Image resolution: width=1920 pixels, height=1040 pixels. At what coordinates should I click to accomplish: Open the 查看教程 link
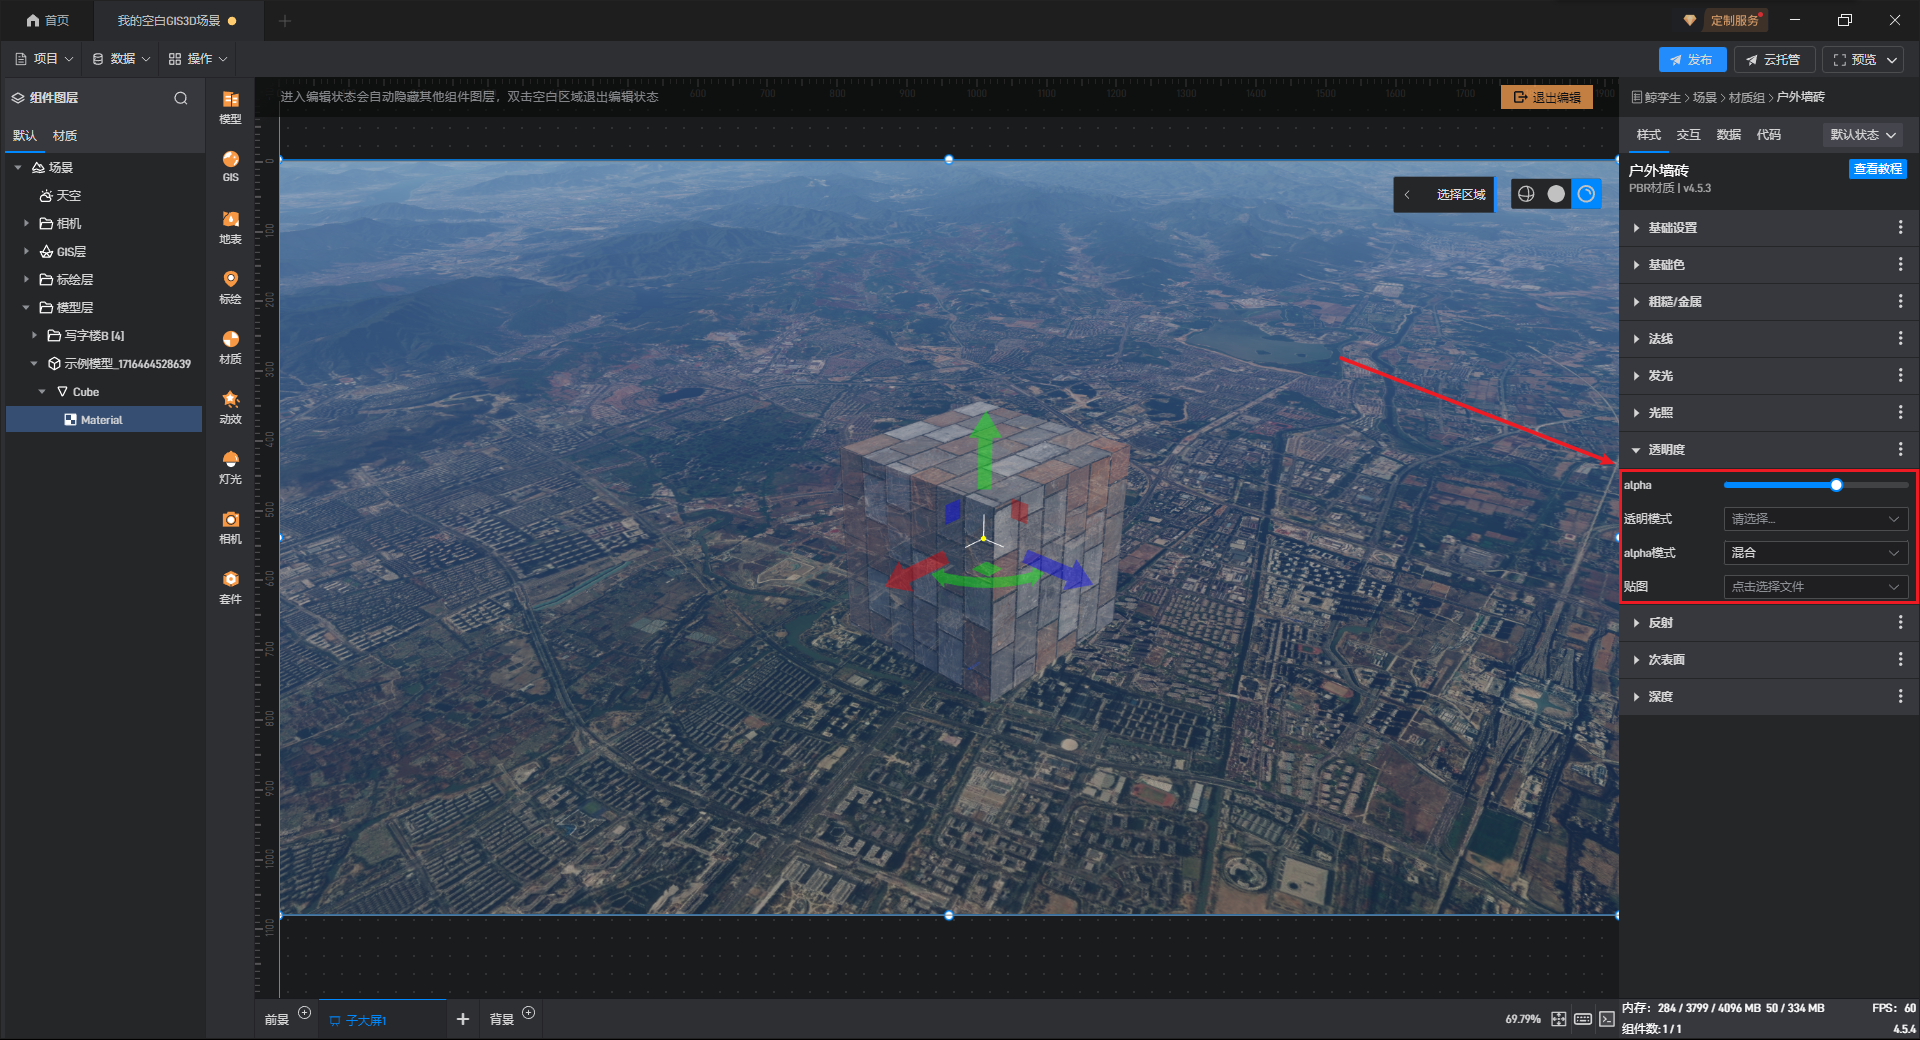pos(1877,169)
